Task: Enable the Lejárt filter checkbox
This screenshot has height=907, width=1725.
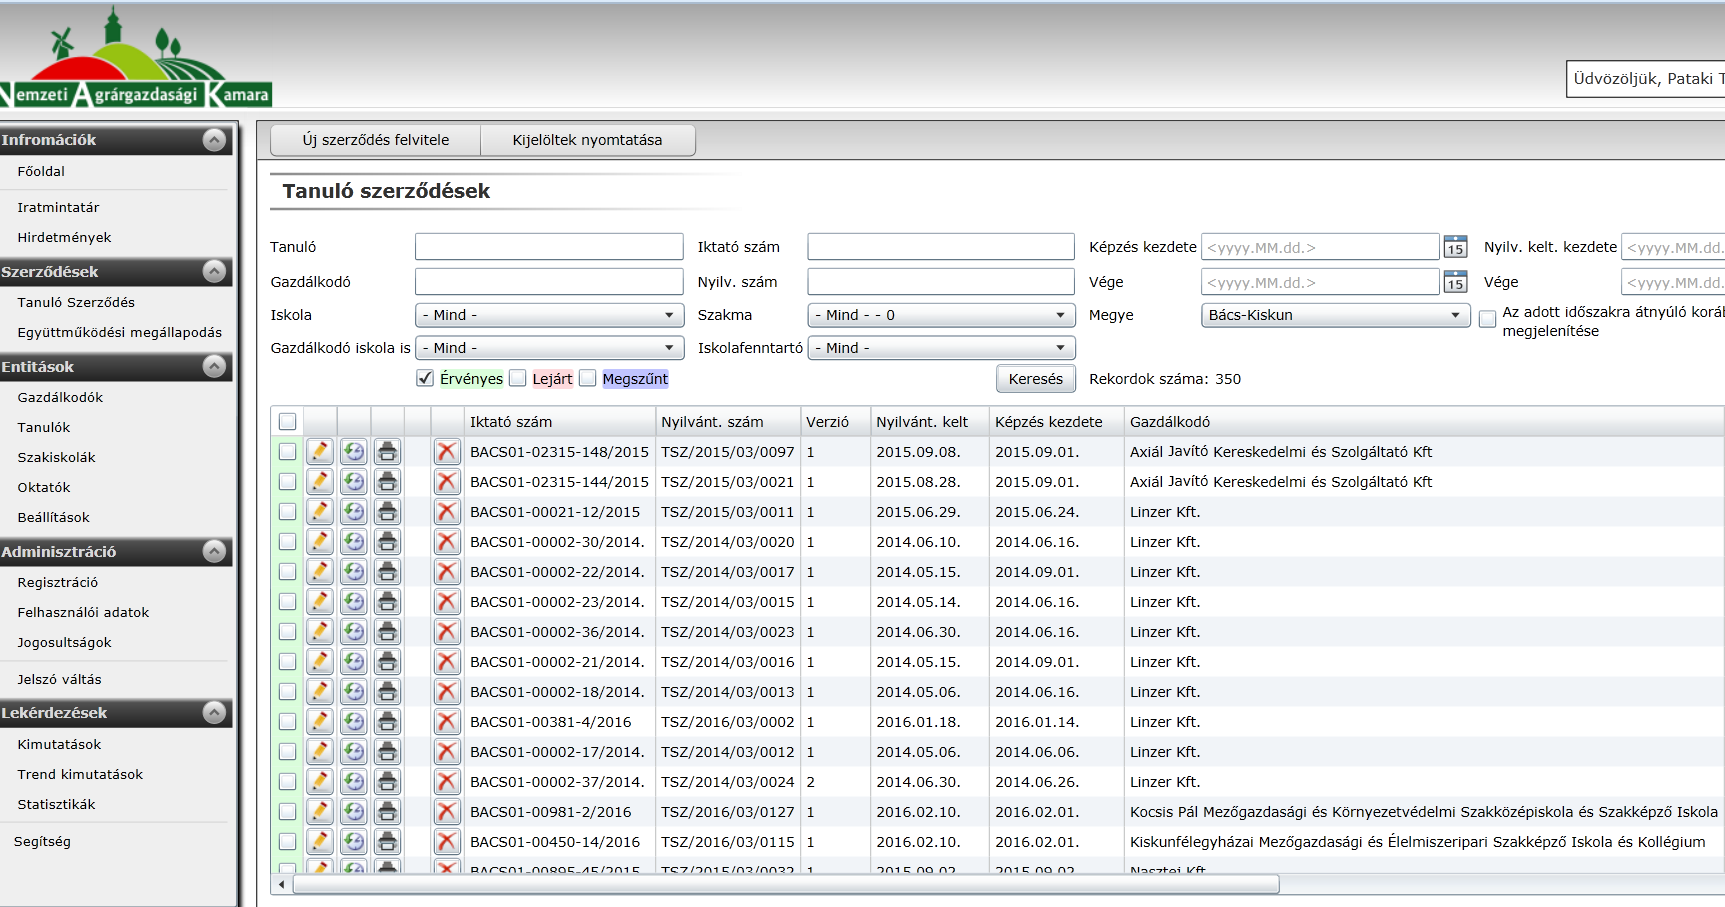Action: (517, 378)
